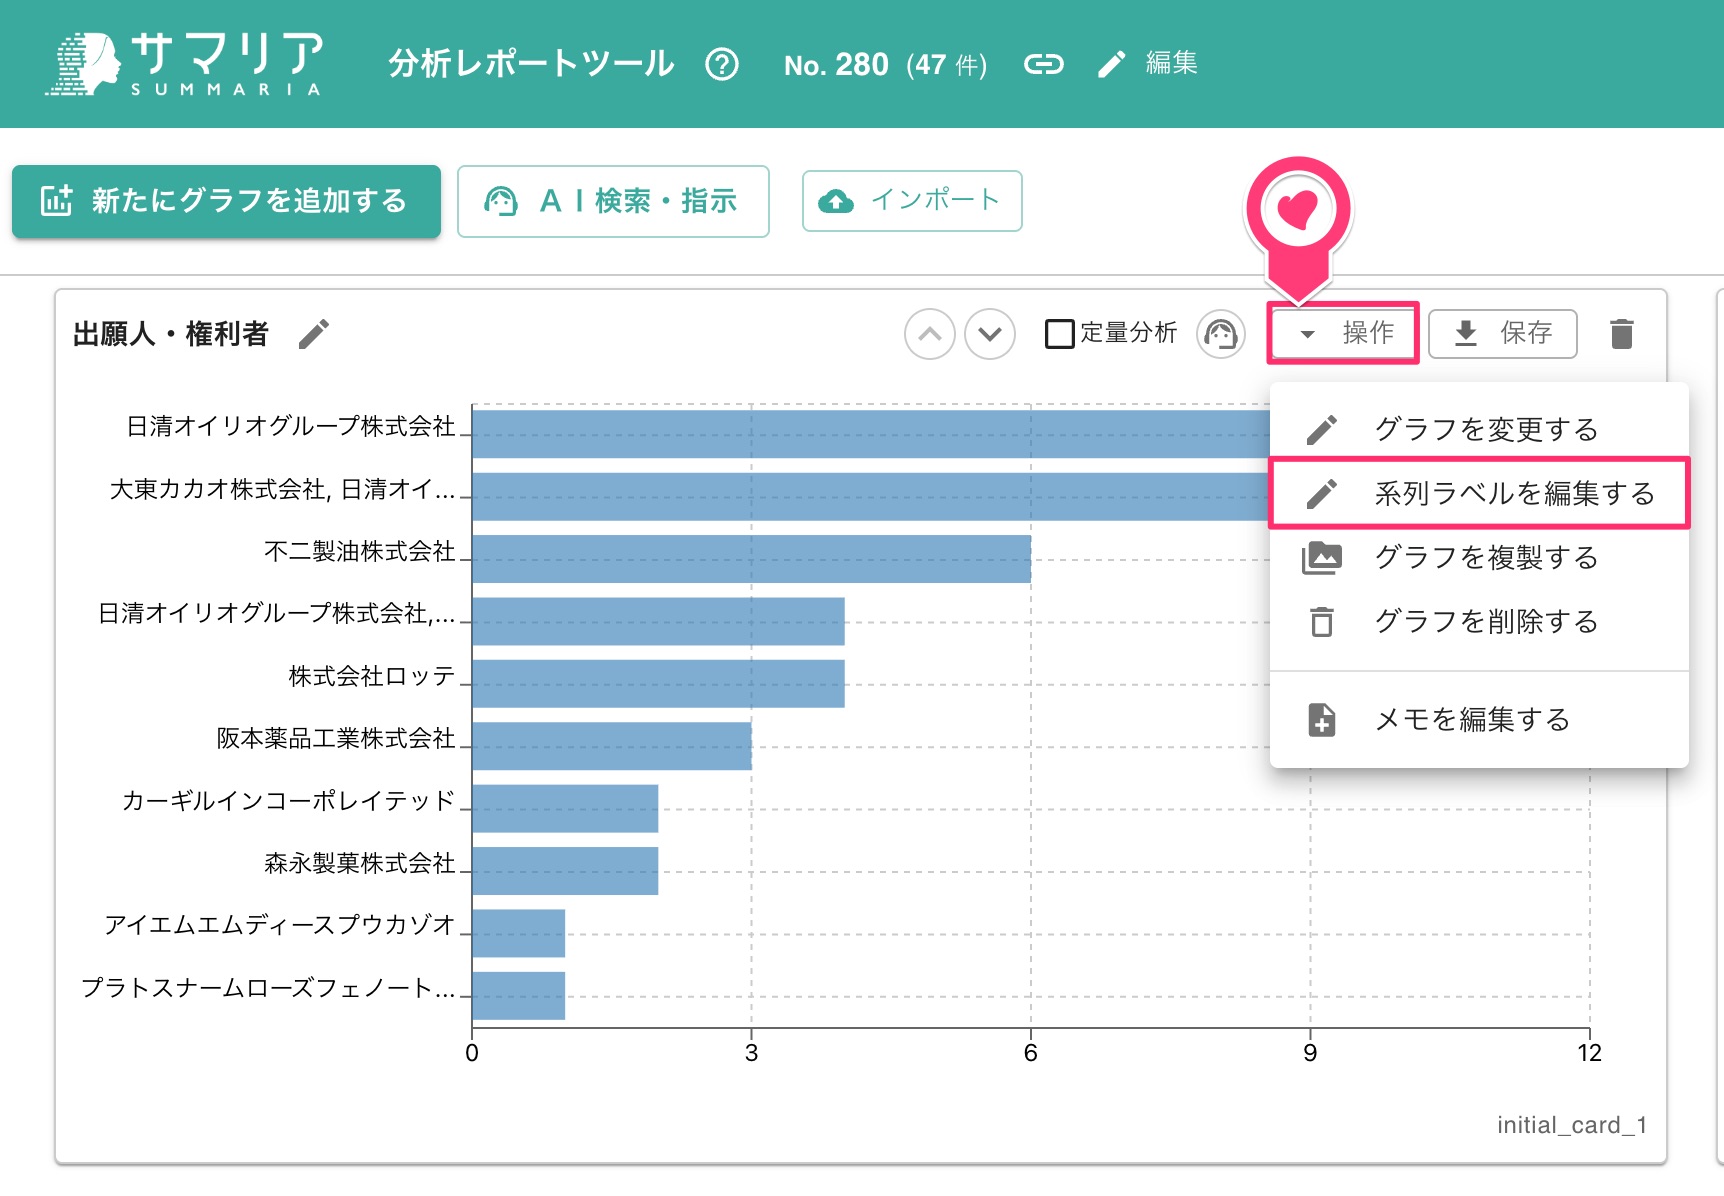Select グラフを削除する menu item
Screen dimensions: 1724x1196
[1479, 622]
